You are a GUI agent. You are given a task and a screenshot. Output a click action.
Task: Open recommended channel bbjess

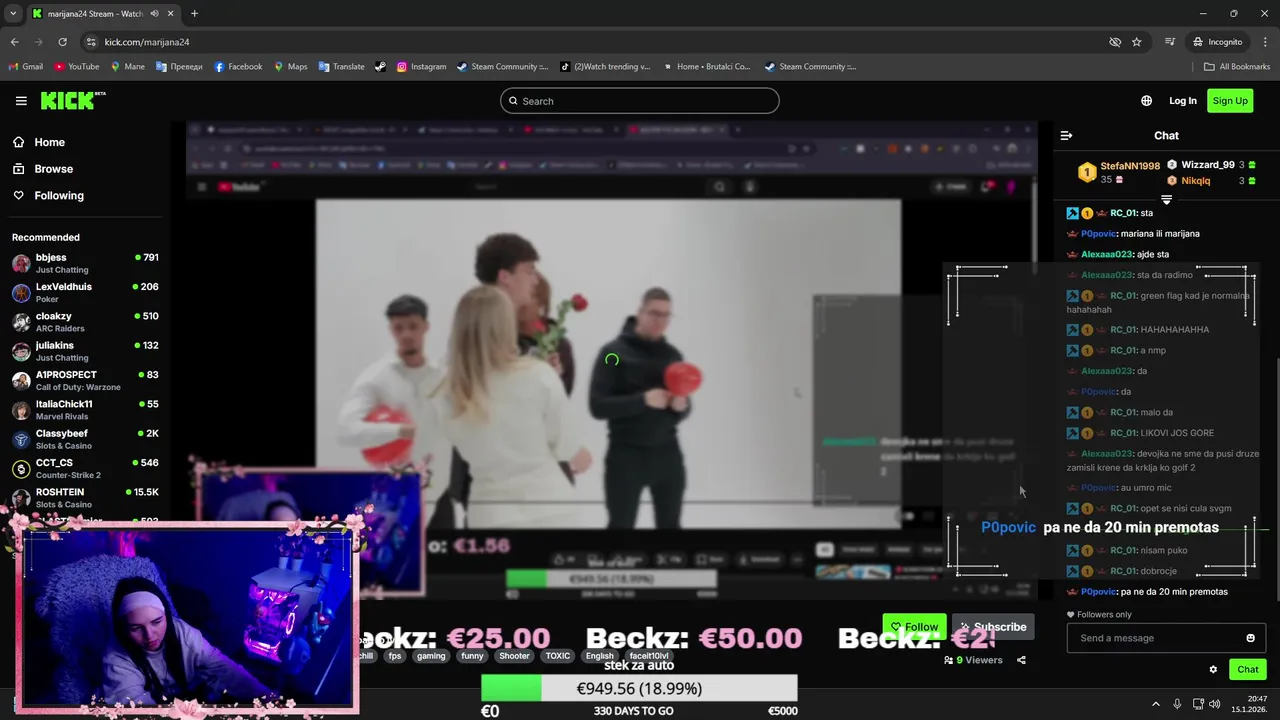point(85,263)
